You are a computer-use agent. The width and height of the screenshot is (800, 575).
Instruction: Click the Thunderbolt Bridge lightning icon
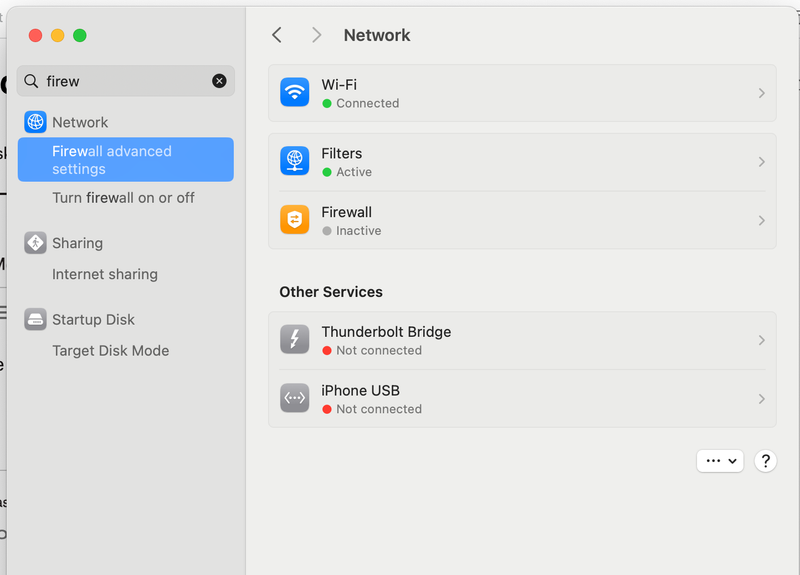point(295,340)
